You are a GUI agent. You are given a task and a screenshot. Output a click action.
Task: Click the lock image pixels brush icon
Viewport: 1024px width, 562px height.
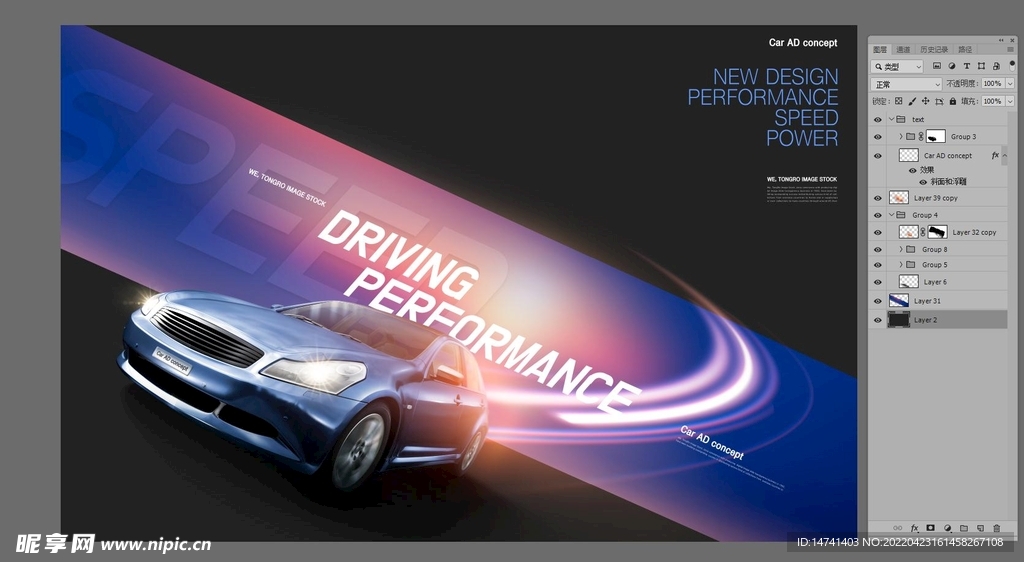pyautogui.click(x=912, y=101)
